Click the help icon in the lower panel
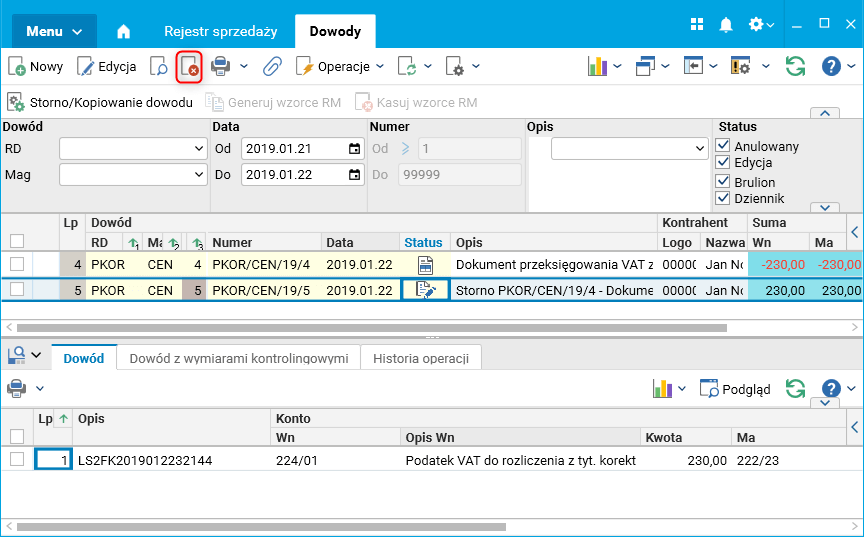864x537 pixels. 831,389
